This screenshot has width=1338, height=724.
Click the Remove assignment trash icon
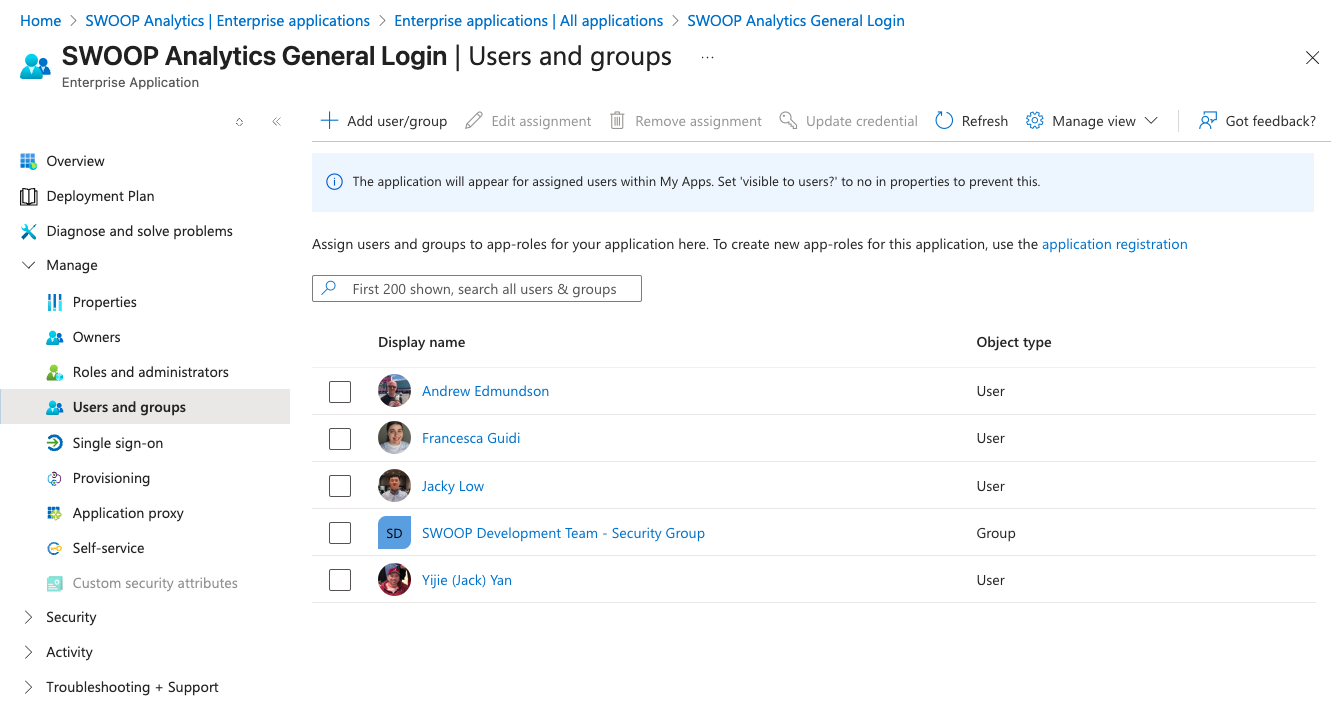click(x=618, y=121)
